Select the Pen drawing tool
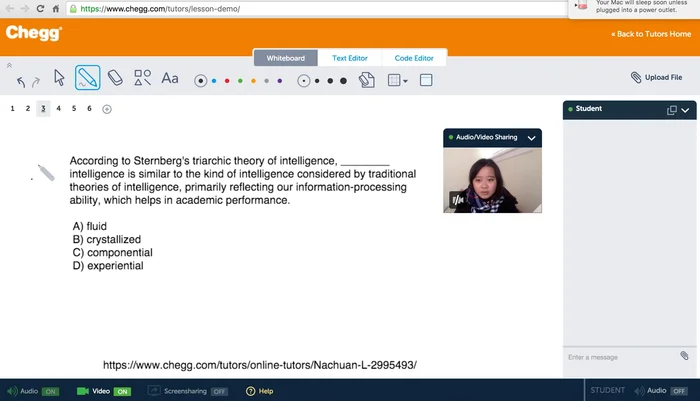This screenshot has width=700, height=401. click(87, 78)
